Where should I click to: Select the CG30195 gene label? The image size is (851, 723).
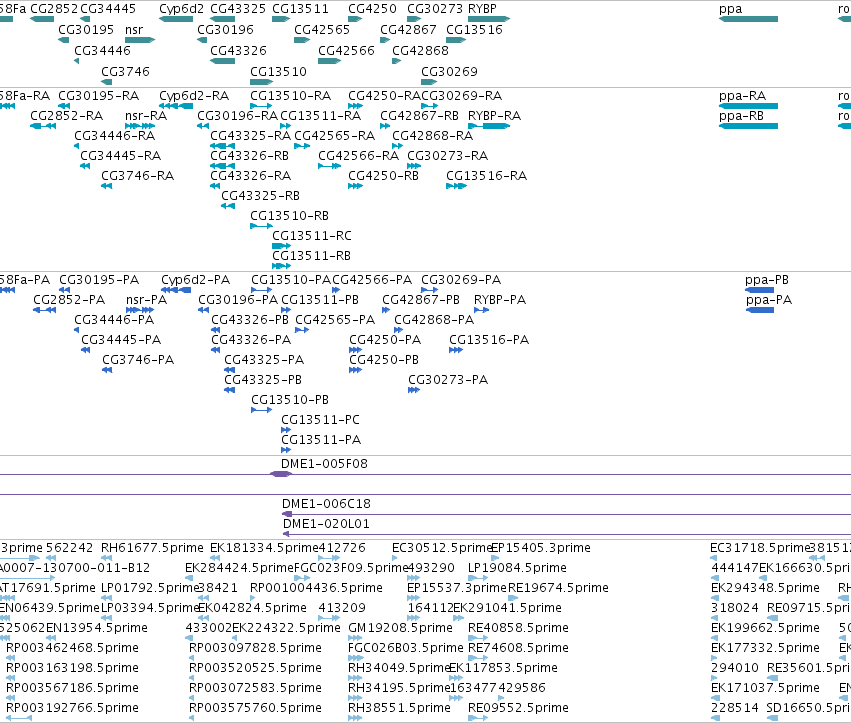[86, 29]
